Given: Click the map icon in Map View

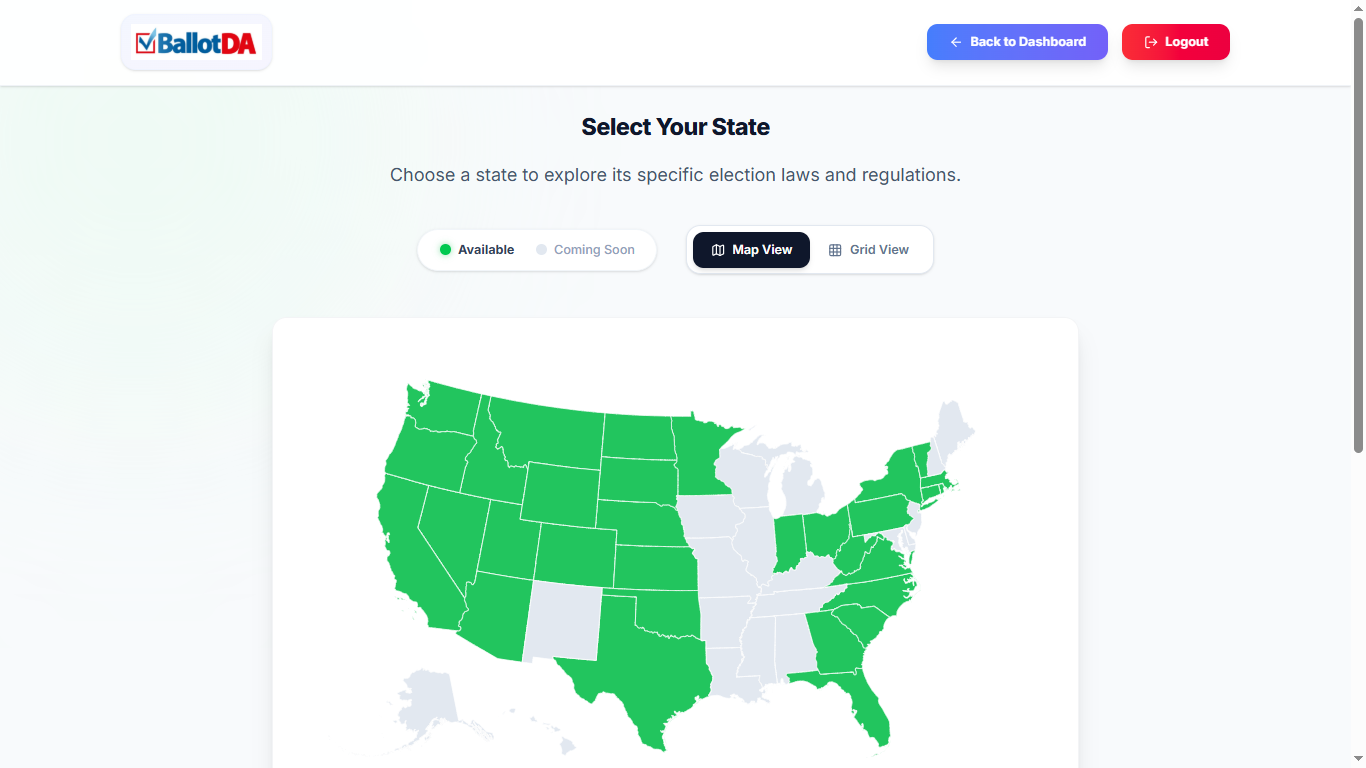Looking at the screenshot, I should pyautogui.click(x=717, y=250).
